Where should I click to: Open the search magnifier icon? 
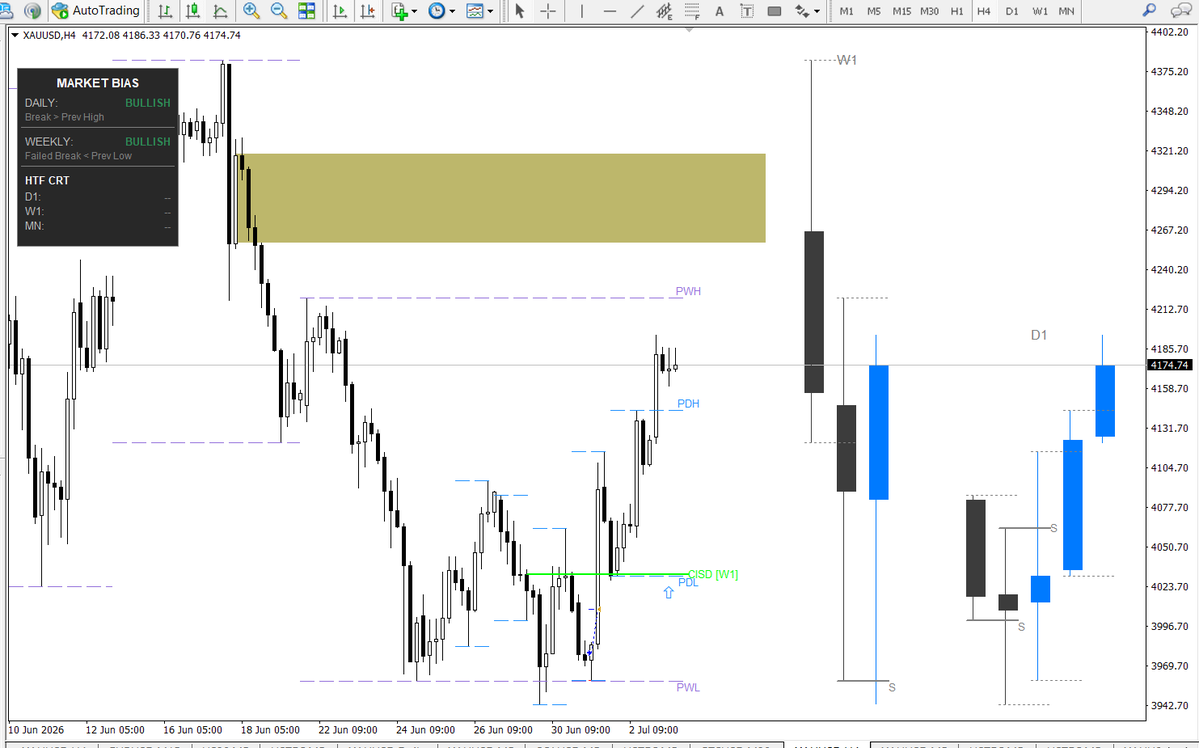point(1149,11)
